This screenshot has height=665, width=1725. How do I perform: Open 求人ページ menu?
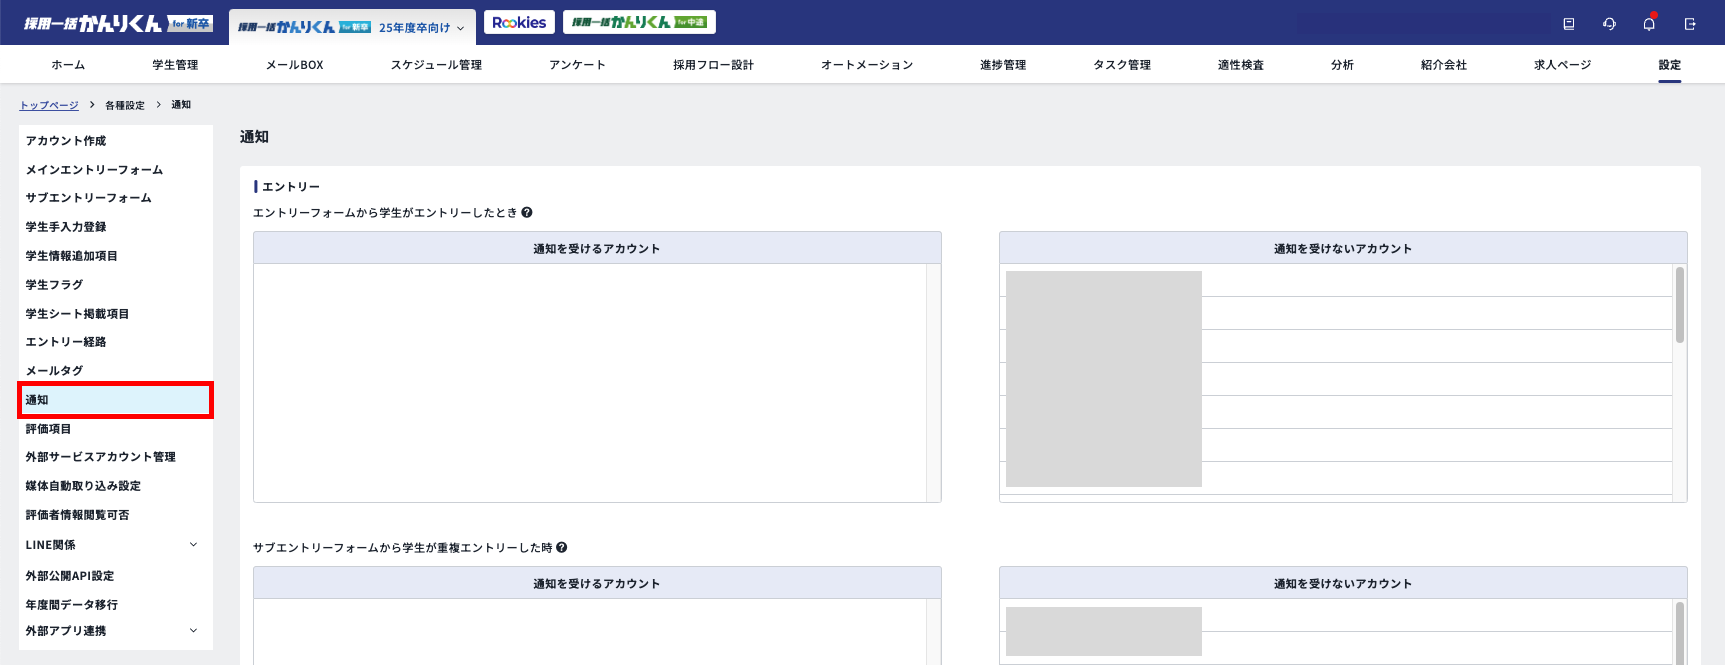(1563, 65)
